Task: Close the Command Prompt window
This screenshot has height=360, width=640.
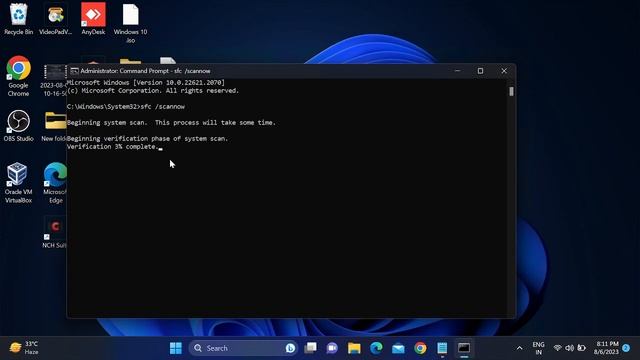Action: (x=504, y=71)
